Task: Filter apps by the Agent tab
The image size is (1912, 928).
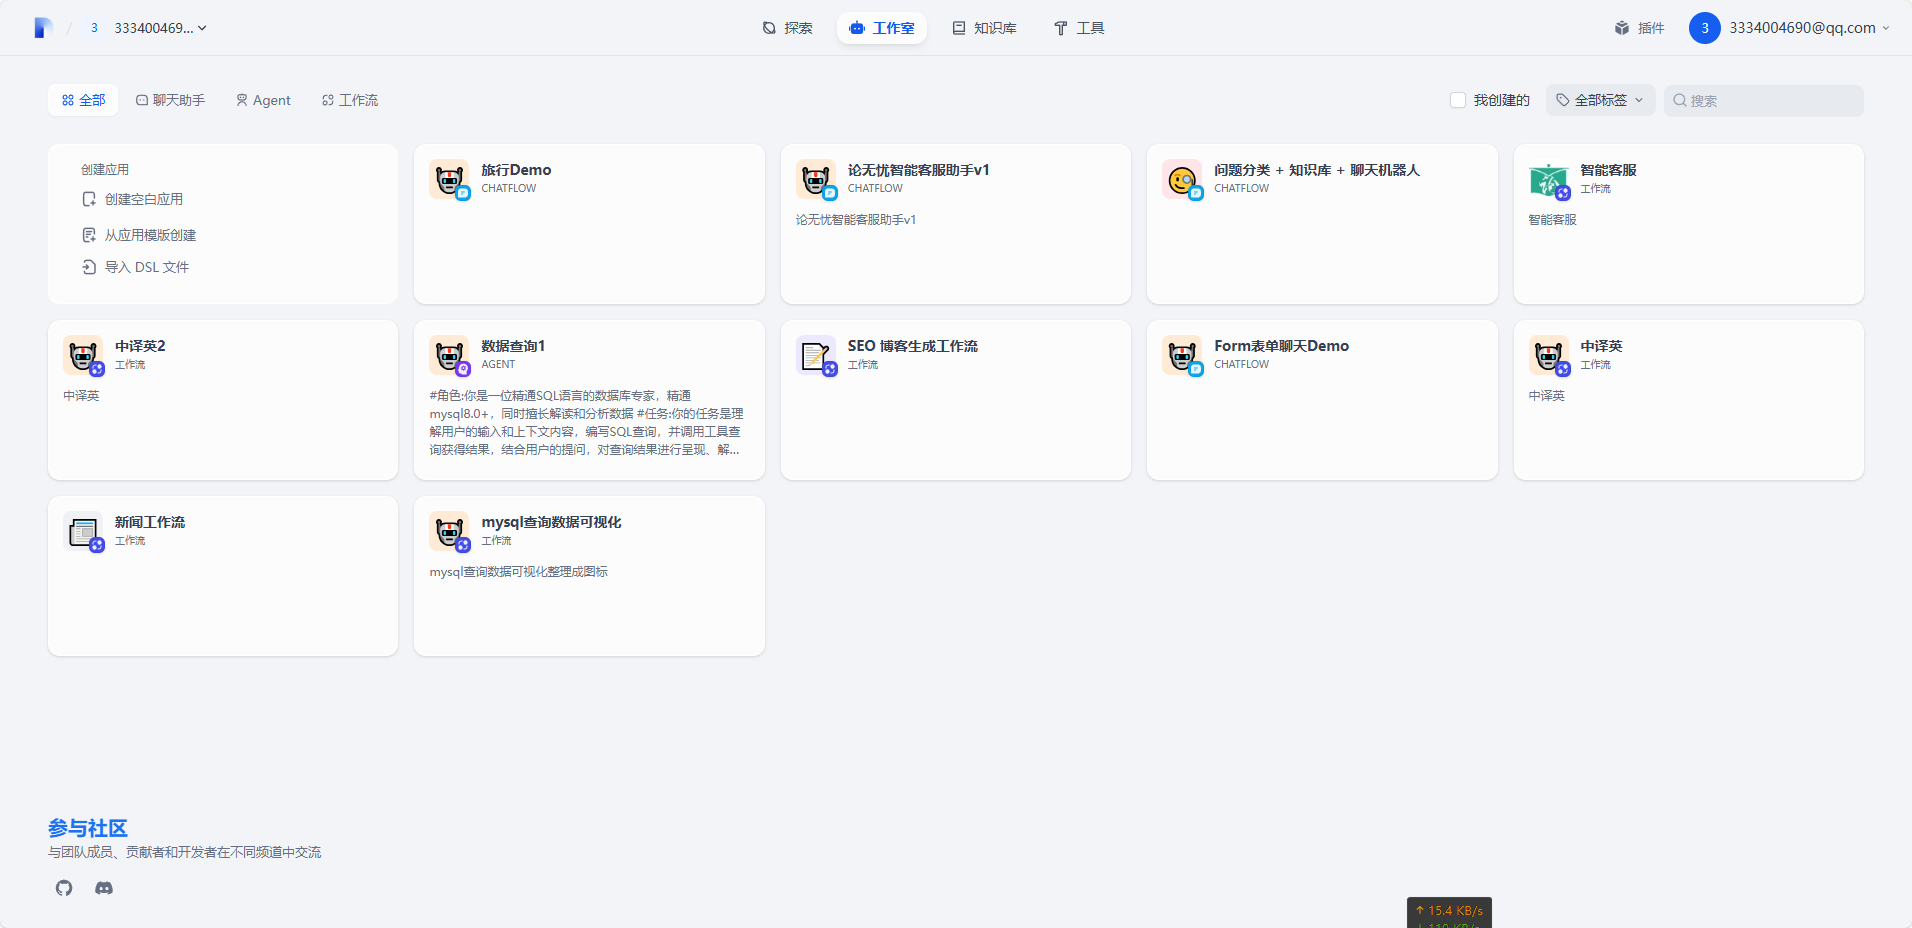Action: click(263, 100)
